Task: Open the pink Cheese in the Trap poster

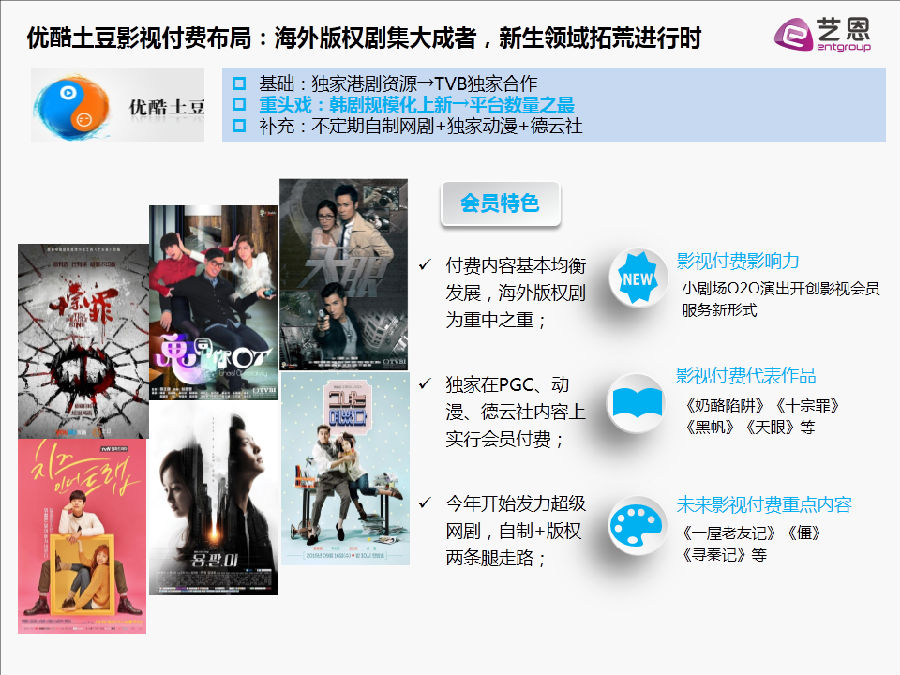Action: pyautogui.click(x=82, y=537)
